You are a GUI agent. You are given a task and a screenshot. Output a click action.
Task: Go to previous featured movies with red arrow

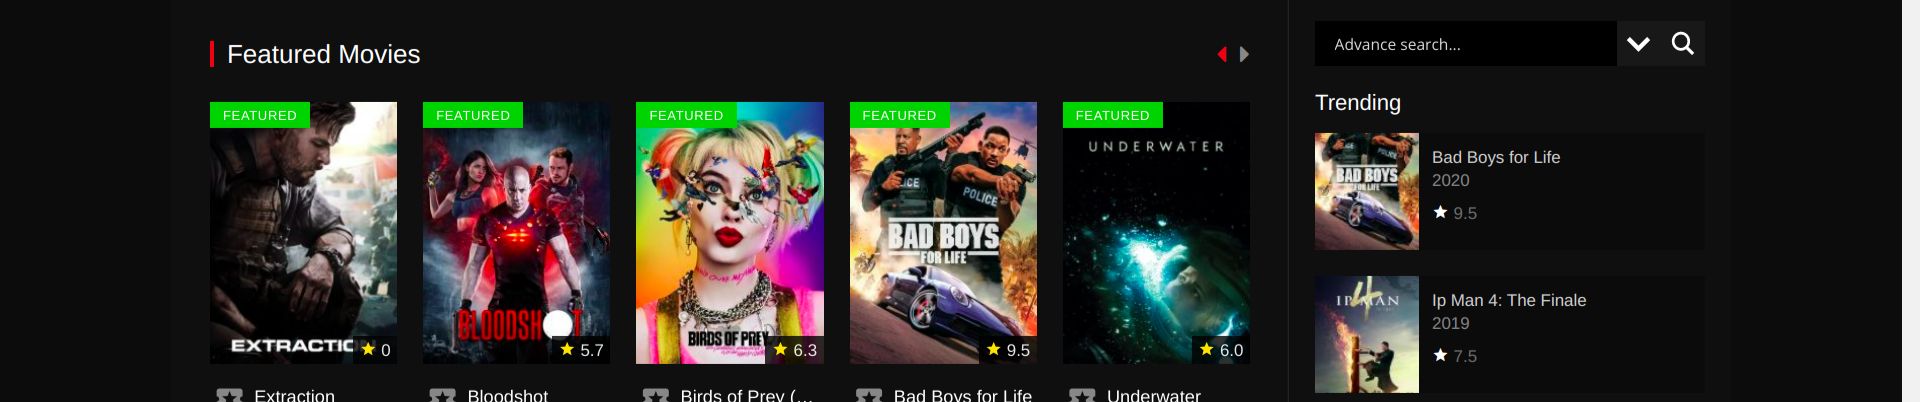pos(1222,54)
